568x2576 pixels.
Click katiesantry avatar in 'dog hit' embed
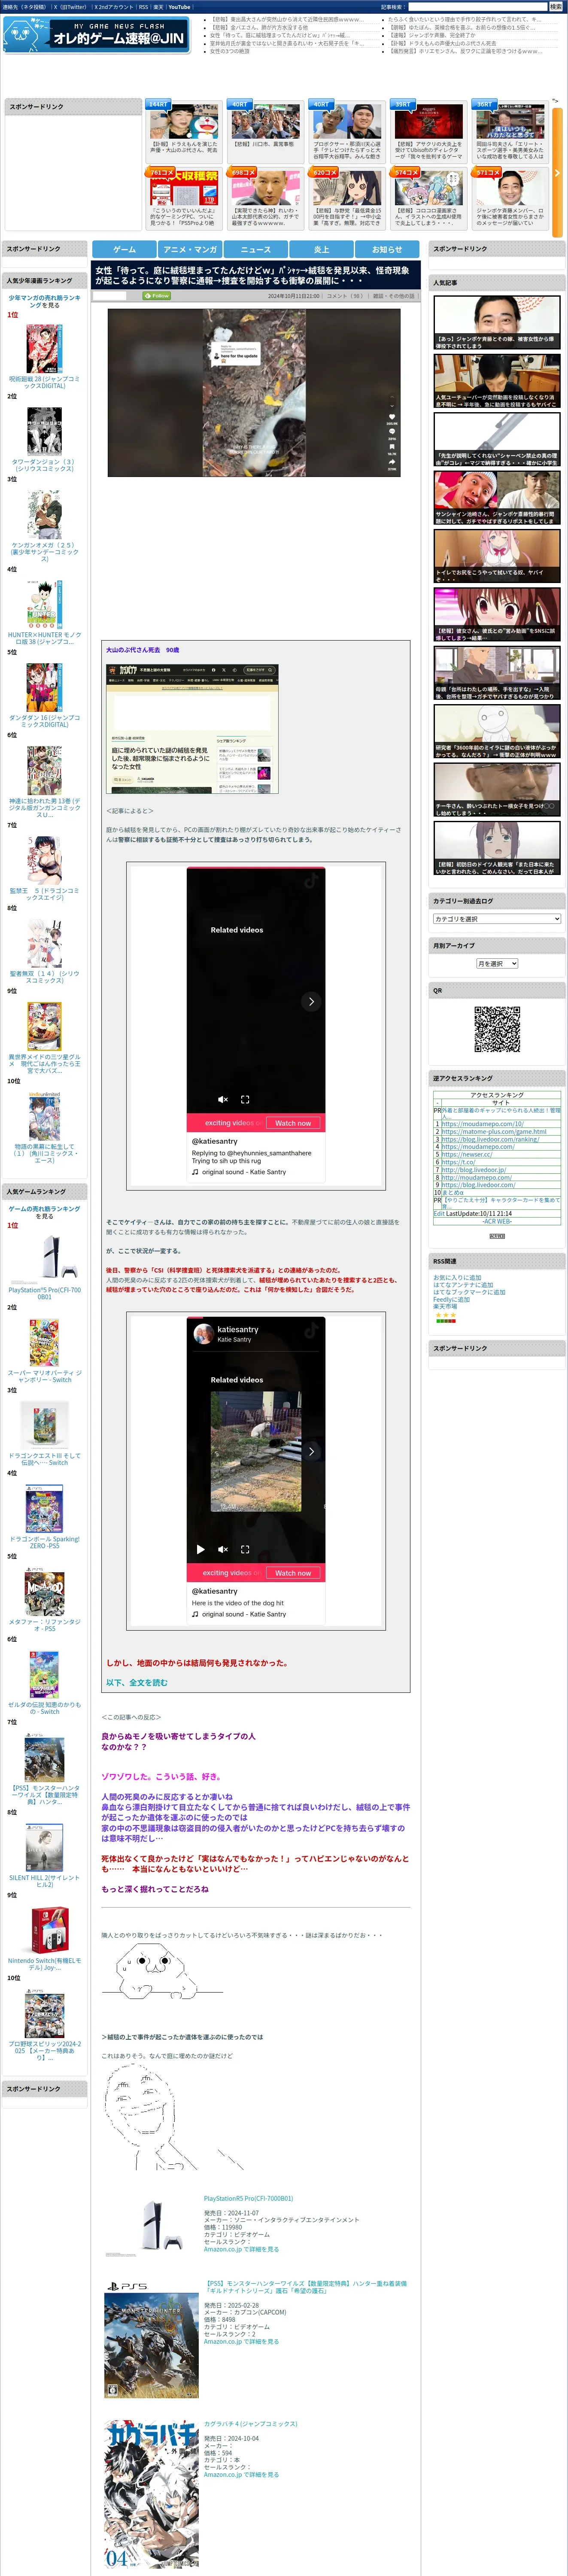coord(203,1334)
